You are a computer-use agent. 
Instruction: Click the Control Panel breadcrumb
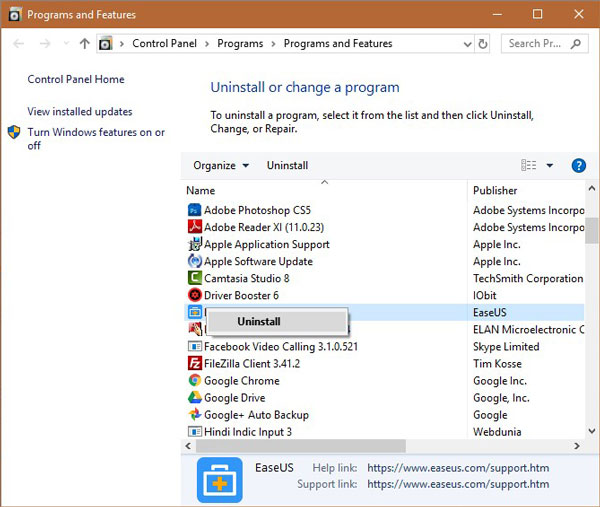[x=165, y=44]
